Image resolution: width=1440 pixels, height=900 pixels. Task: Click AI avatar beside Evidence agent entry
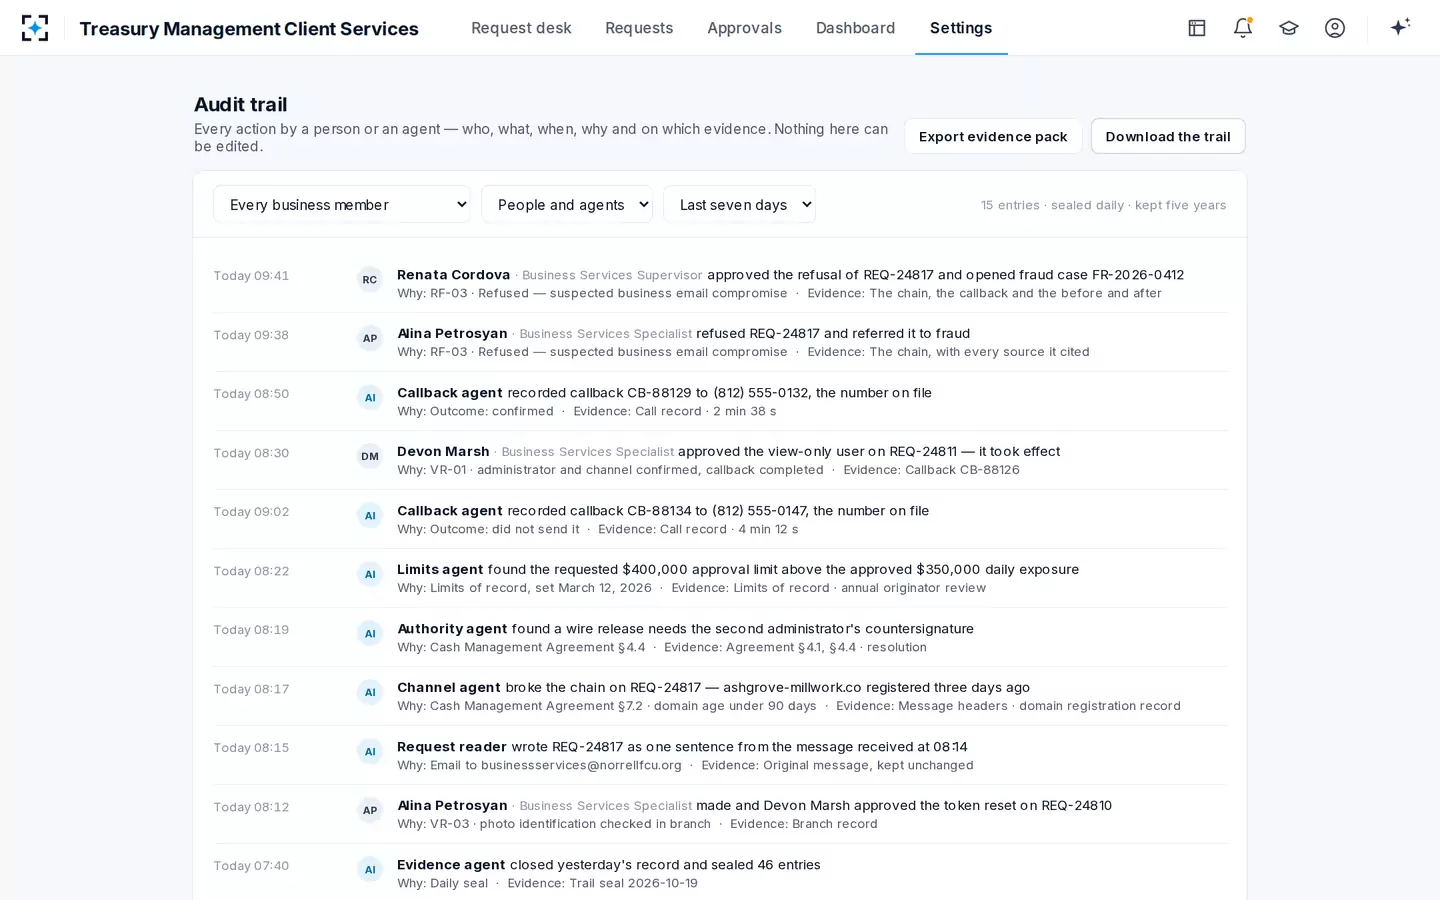click(370, 870)
